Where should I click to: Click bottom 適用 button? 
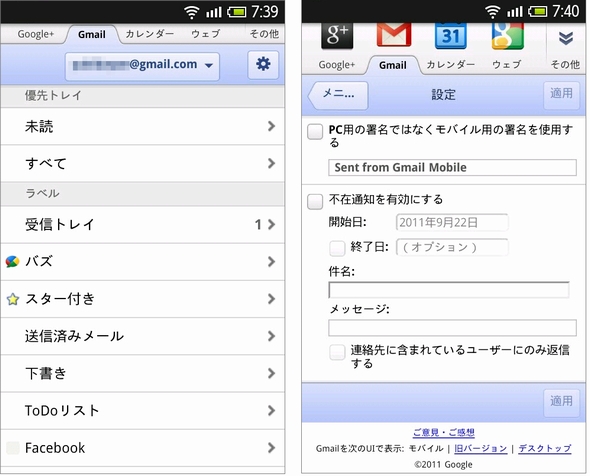click(561, 403)
